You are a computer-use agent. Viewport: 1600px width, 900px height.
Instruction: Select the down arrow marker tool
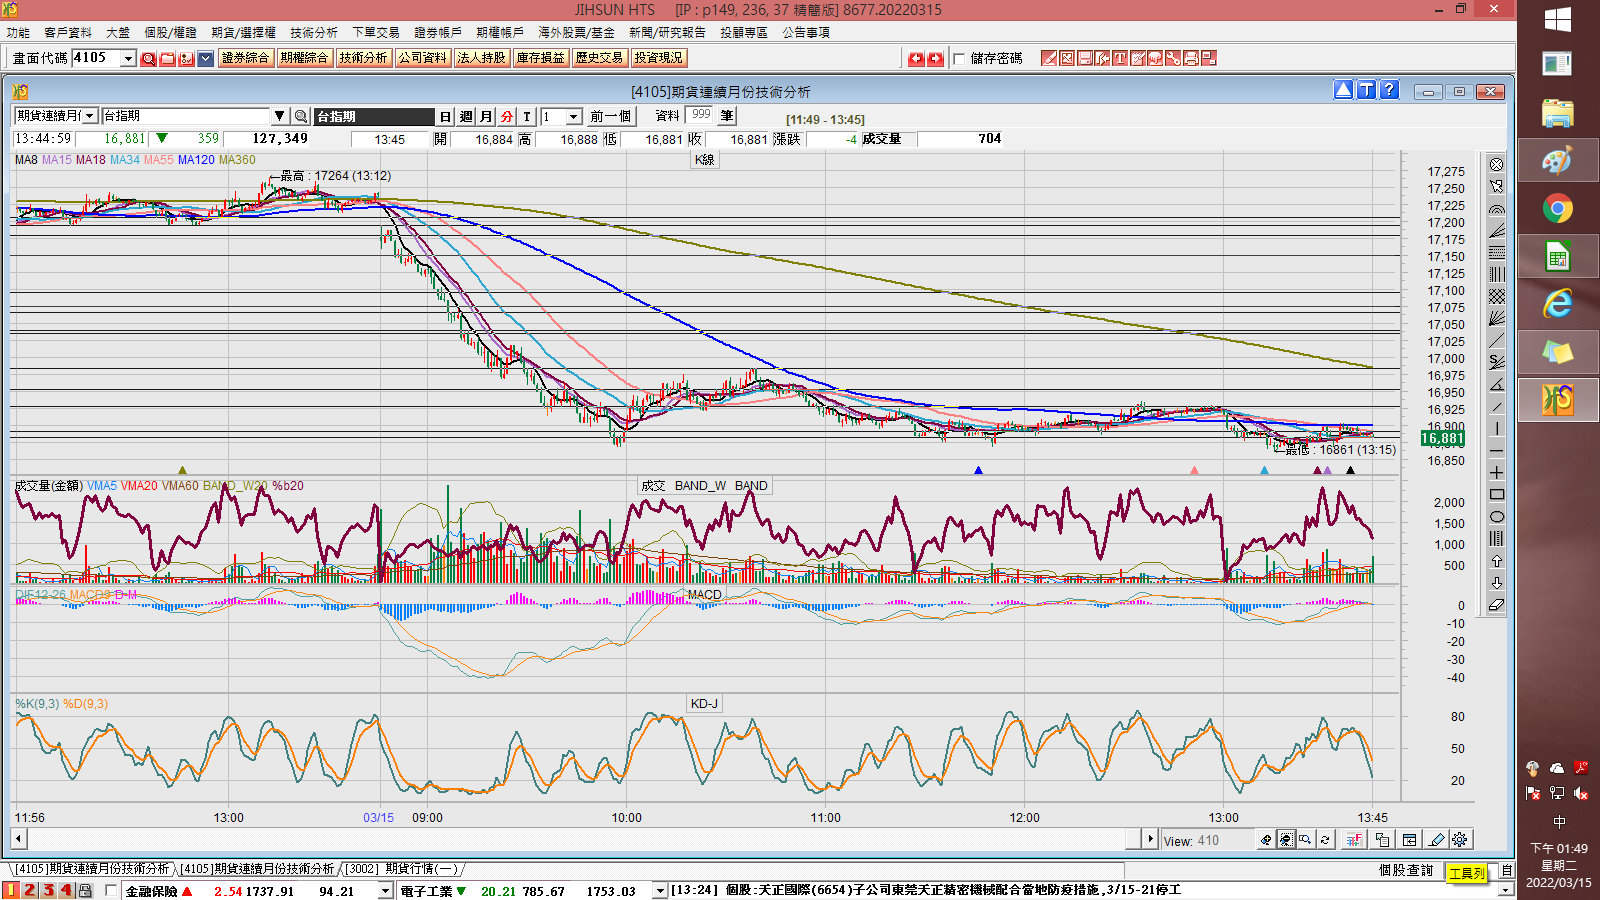click(1497, 582)
